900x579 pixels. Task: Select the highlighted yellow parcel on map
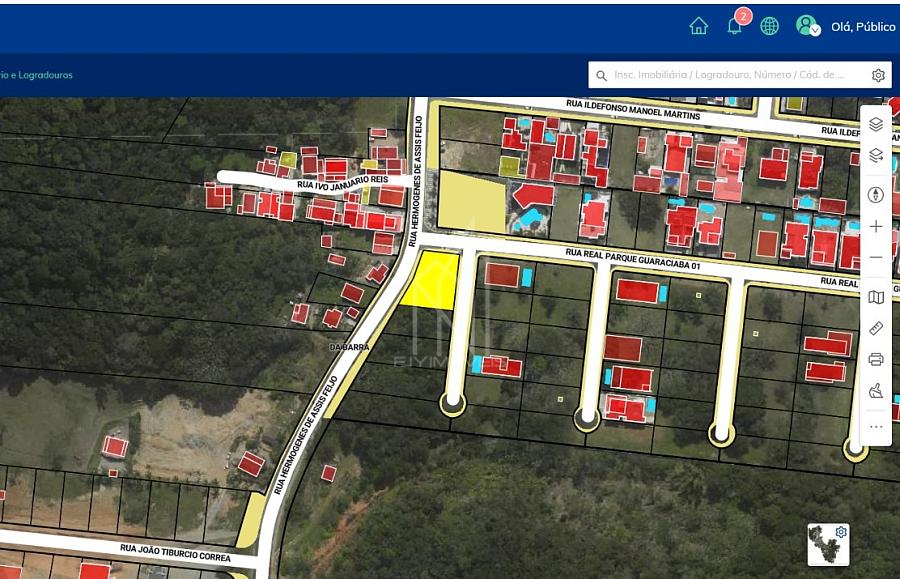pos(433,281)
